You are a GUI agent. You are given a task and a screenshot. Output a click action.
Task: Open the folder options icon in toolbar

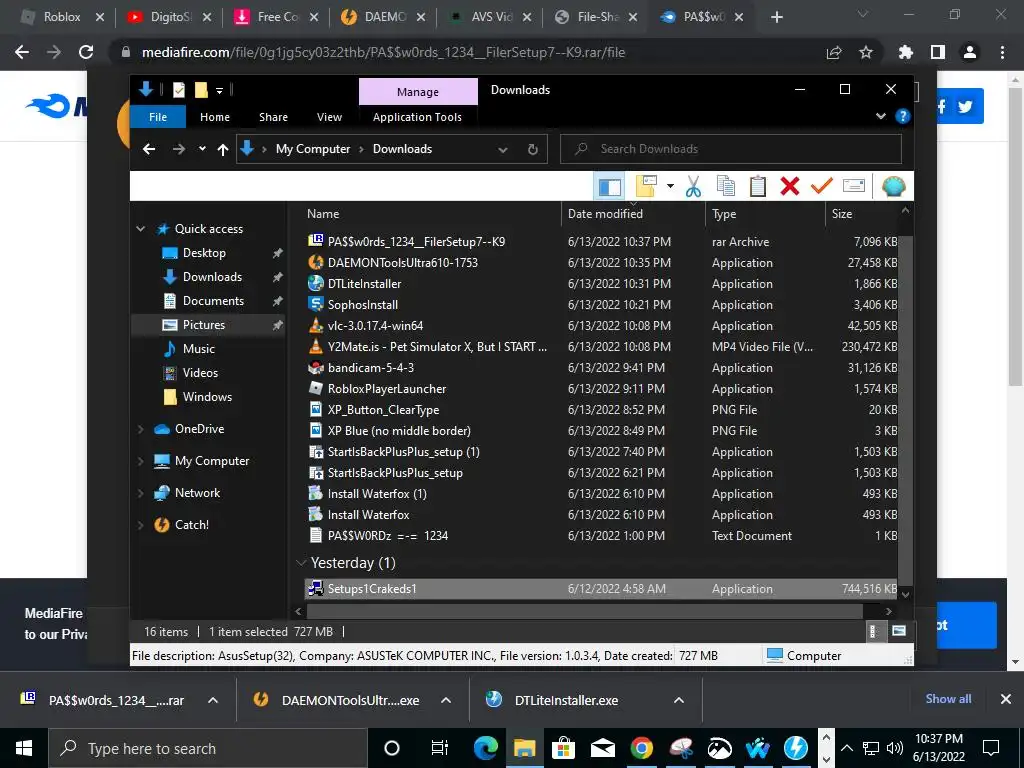[646, 187]
